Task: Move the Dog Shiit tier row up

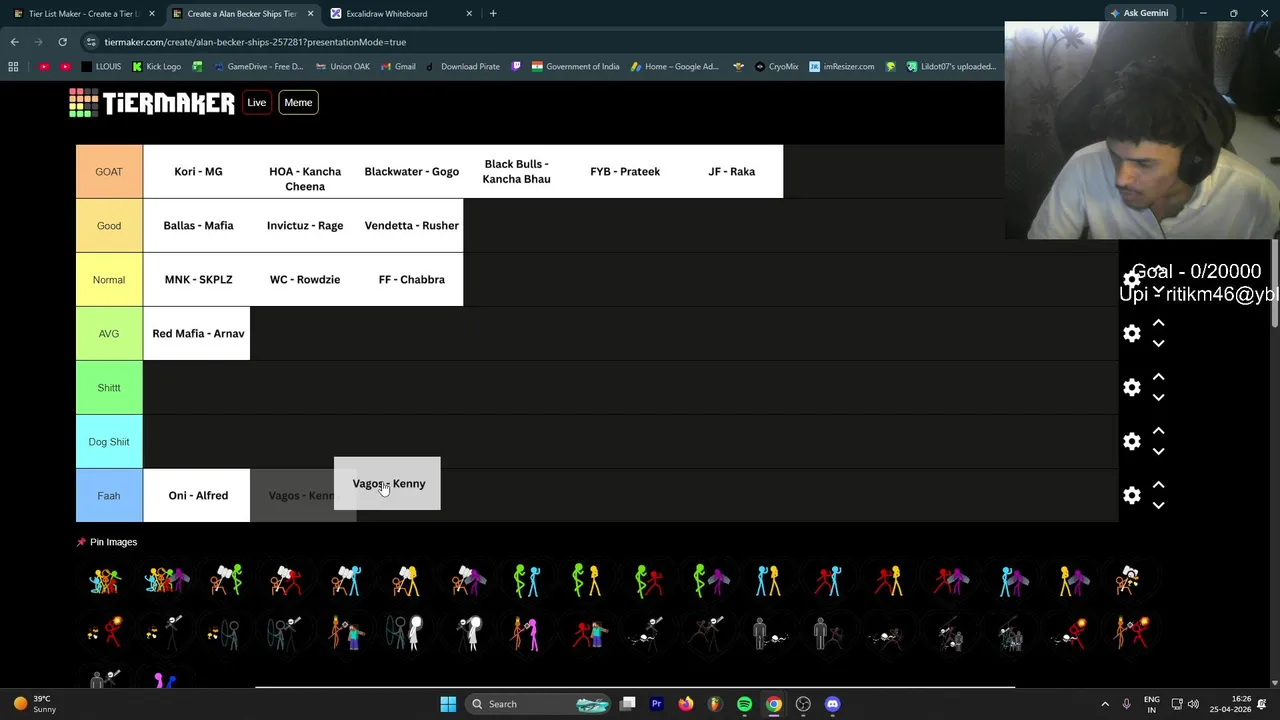Action: click(1158, 431)
